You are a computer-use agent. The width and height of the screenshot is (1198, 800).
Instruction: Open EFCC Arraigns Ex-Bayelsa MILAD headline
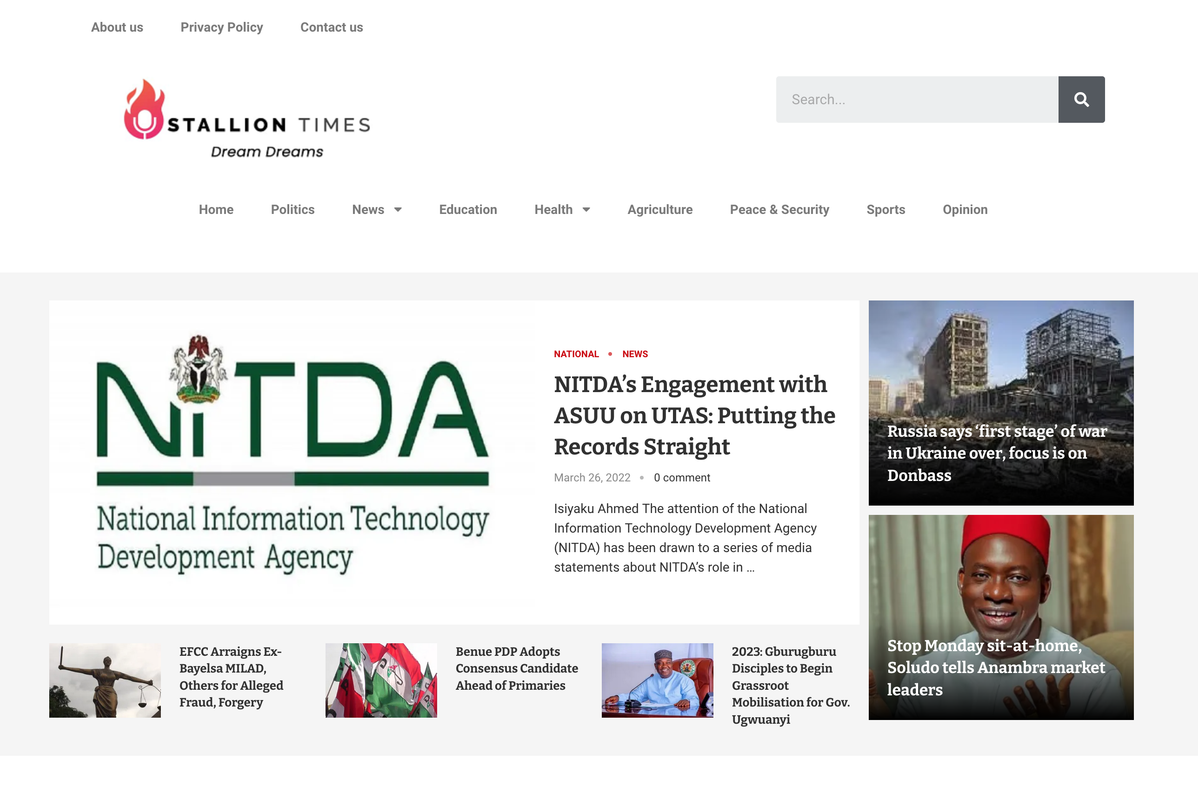232,677
